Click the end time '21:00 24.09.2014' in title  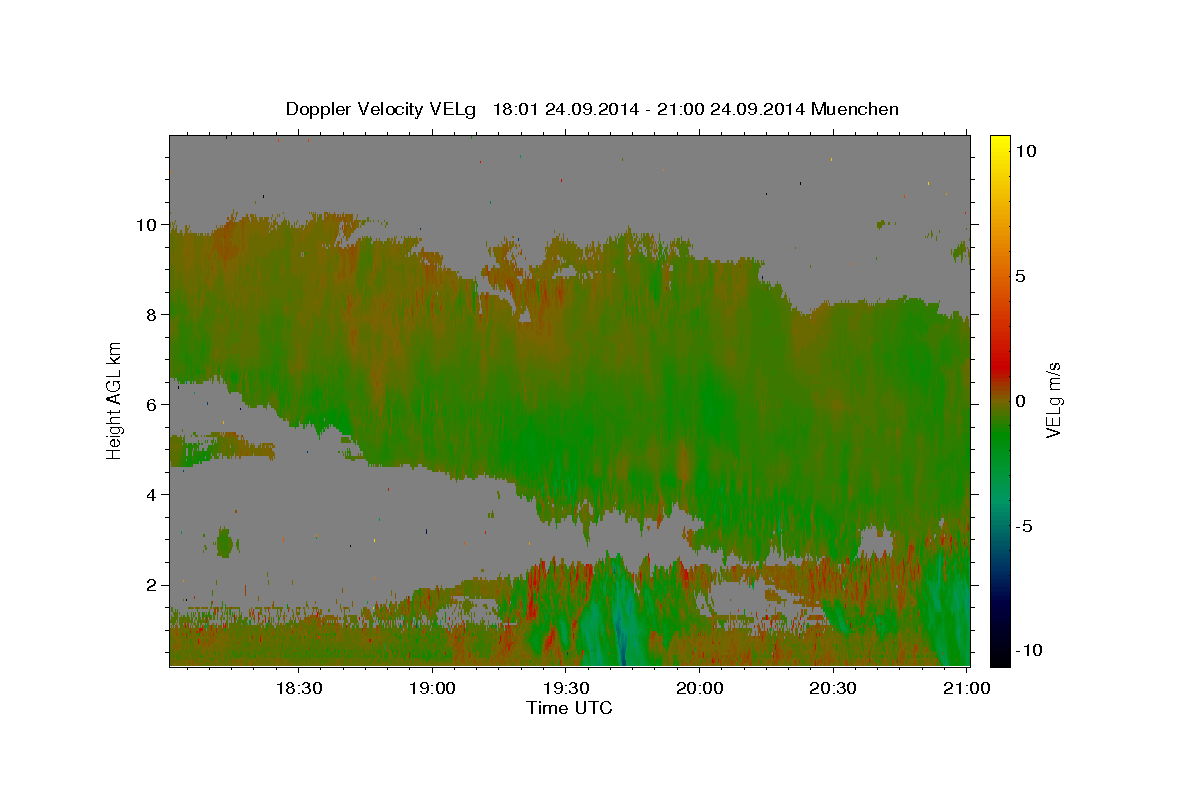pyautogui.click(x=730, y=109)
